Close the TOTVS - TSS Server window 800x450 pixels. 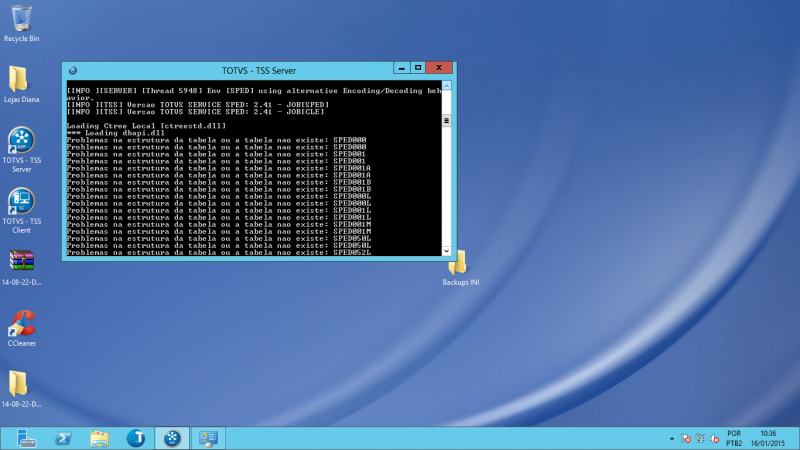tap(439, 67)
